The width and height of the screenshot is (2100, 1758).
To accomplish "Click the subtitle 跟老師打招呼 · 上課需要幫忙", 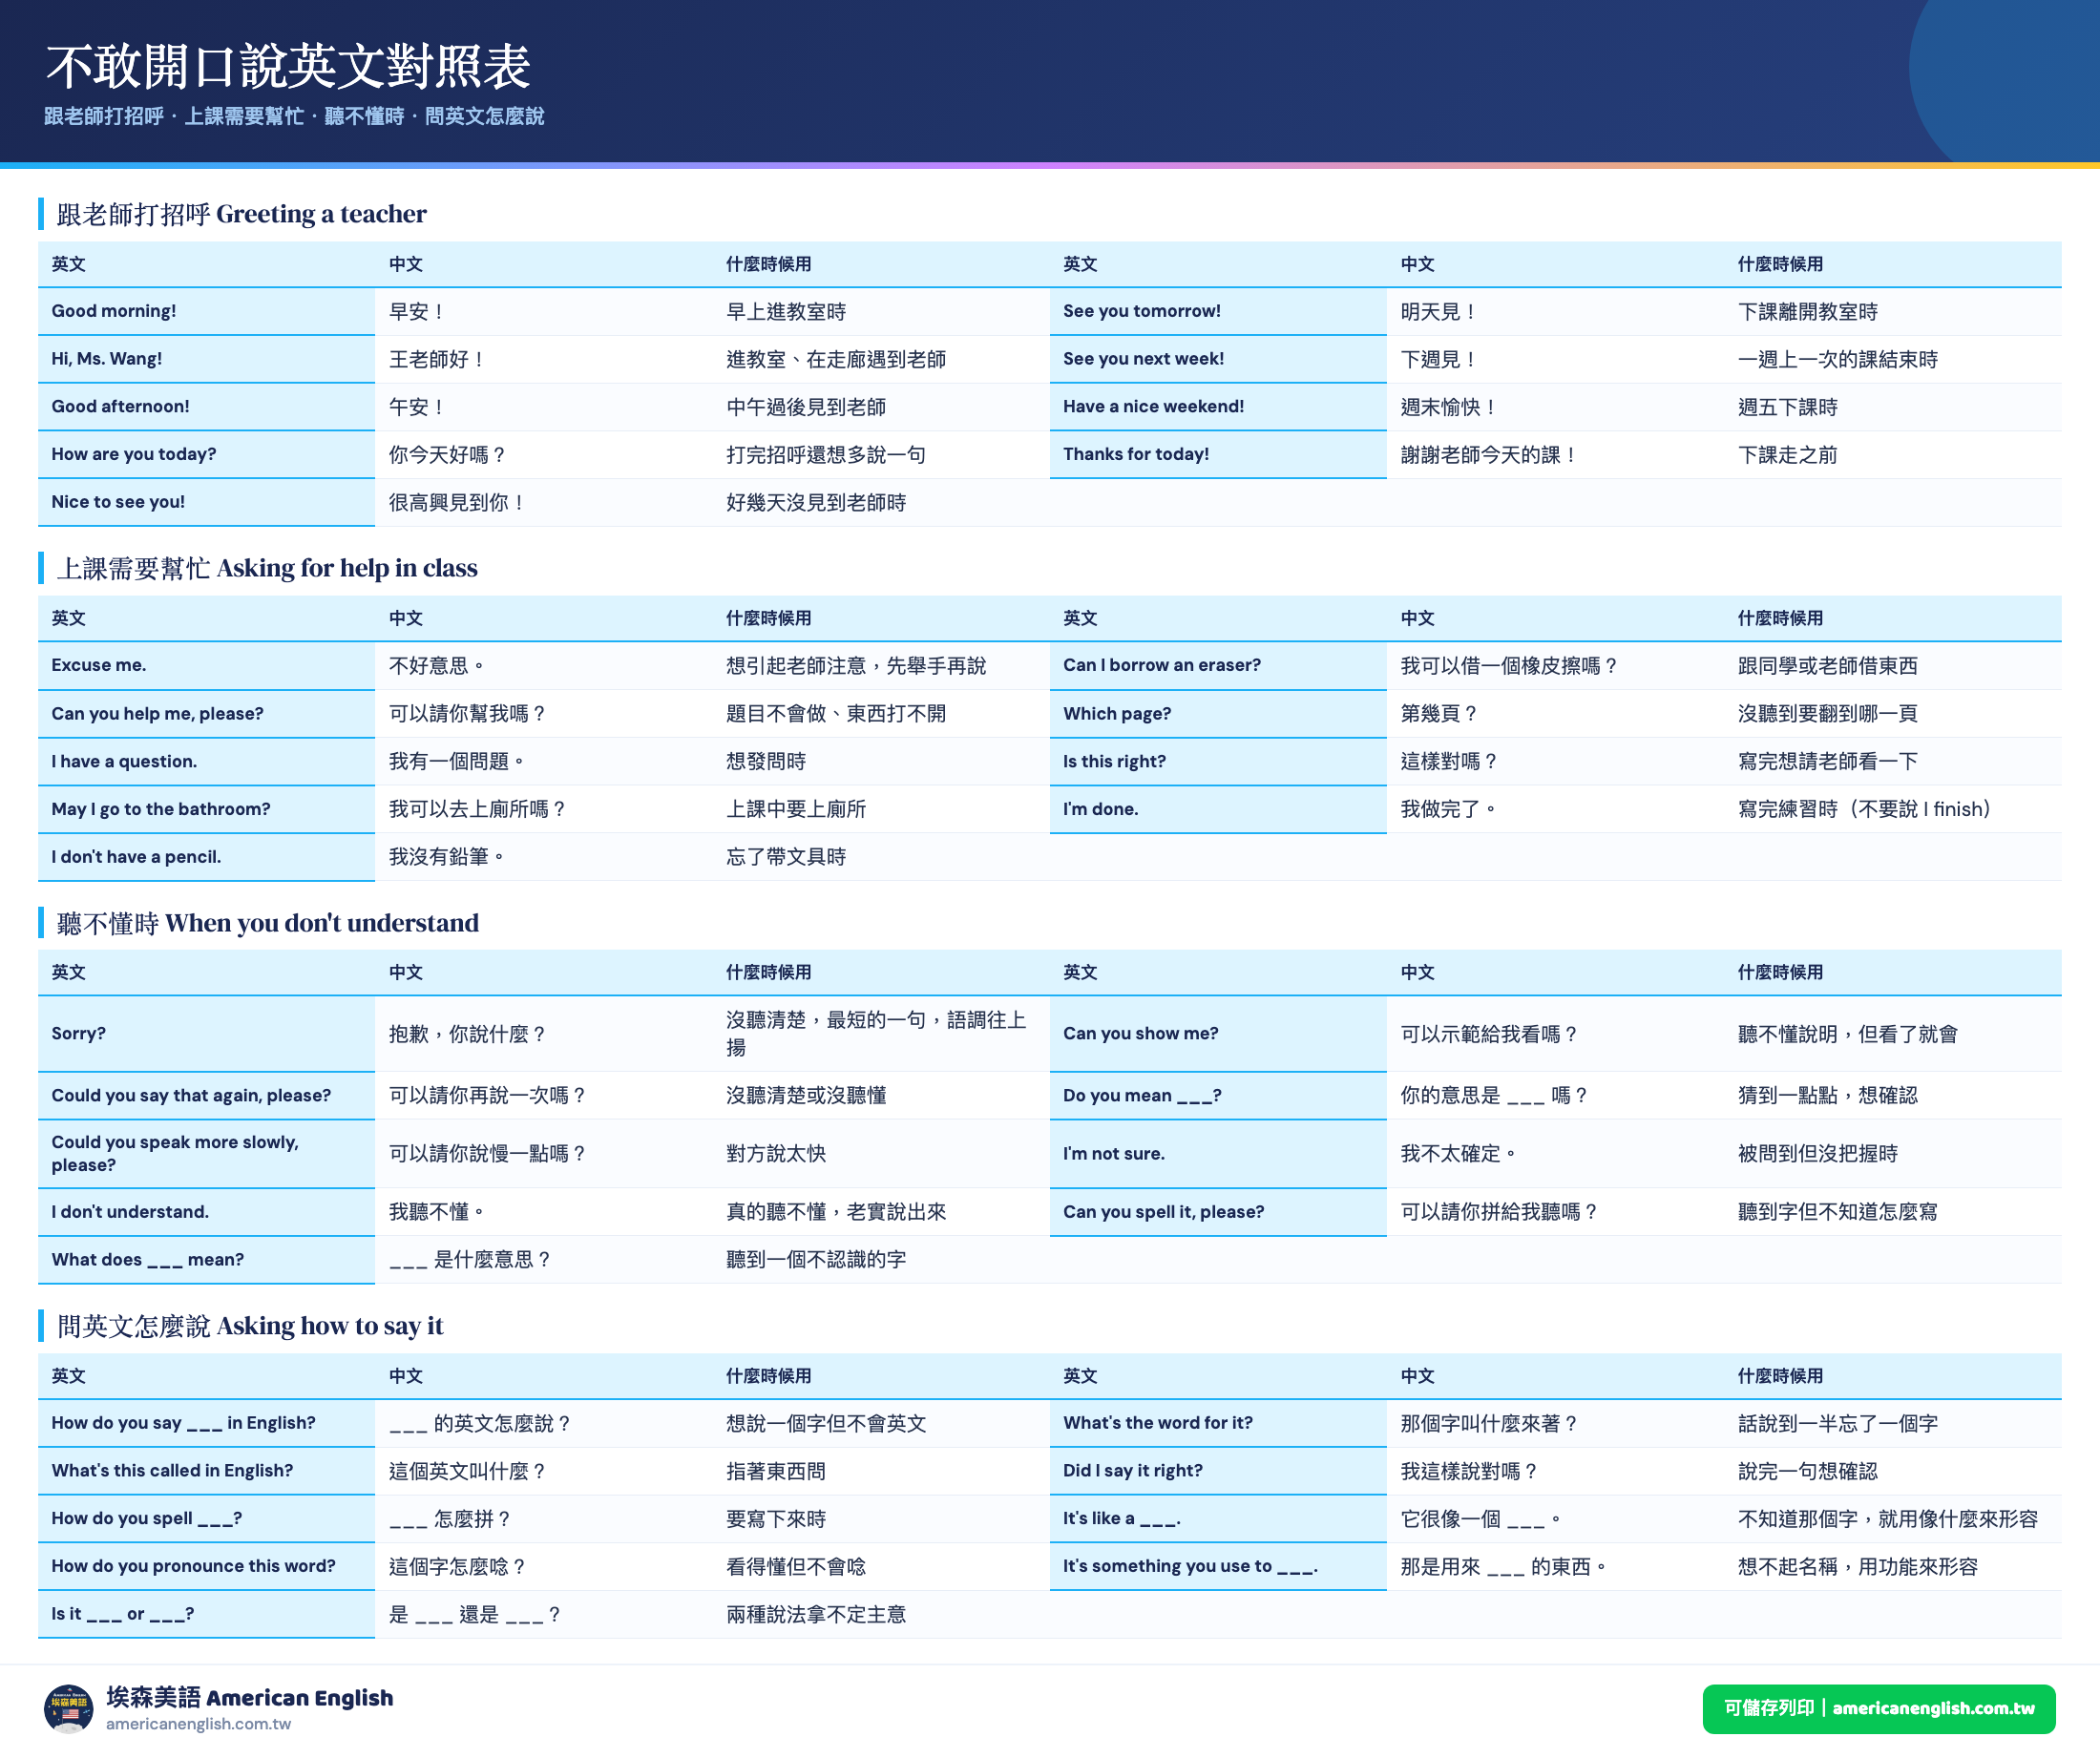I will click(174, 116).
